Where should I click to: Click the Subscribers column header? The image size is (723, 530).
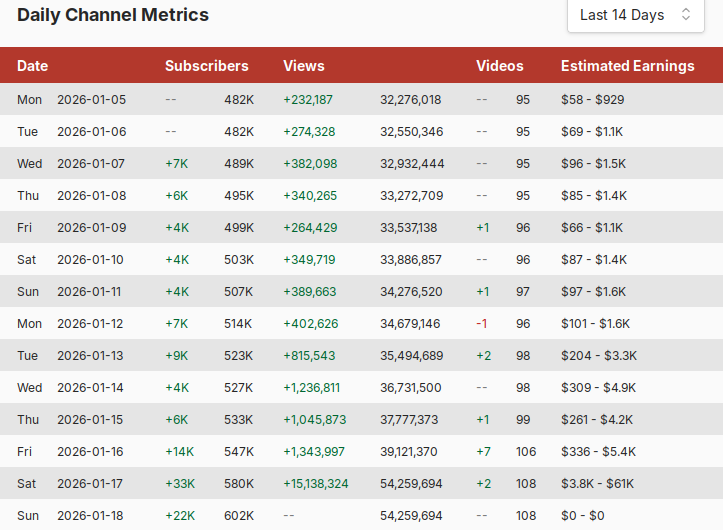point(207,66)
